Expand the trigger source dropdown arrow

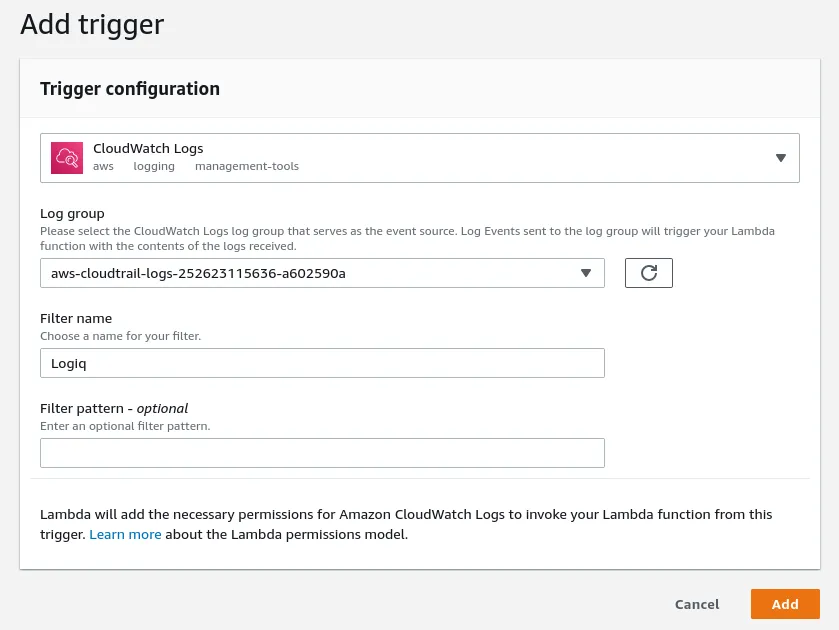point(781,158)
